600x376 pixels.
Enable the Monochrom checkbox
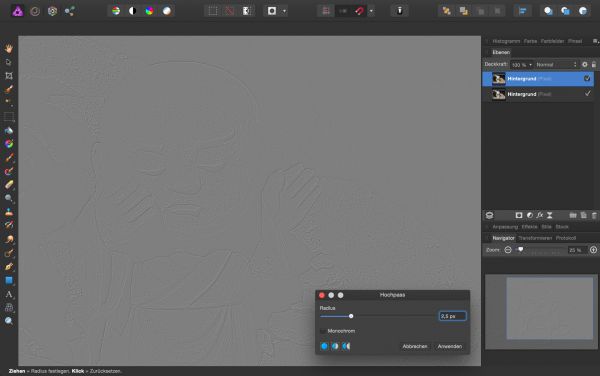coord(323,331)
